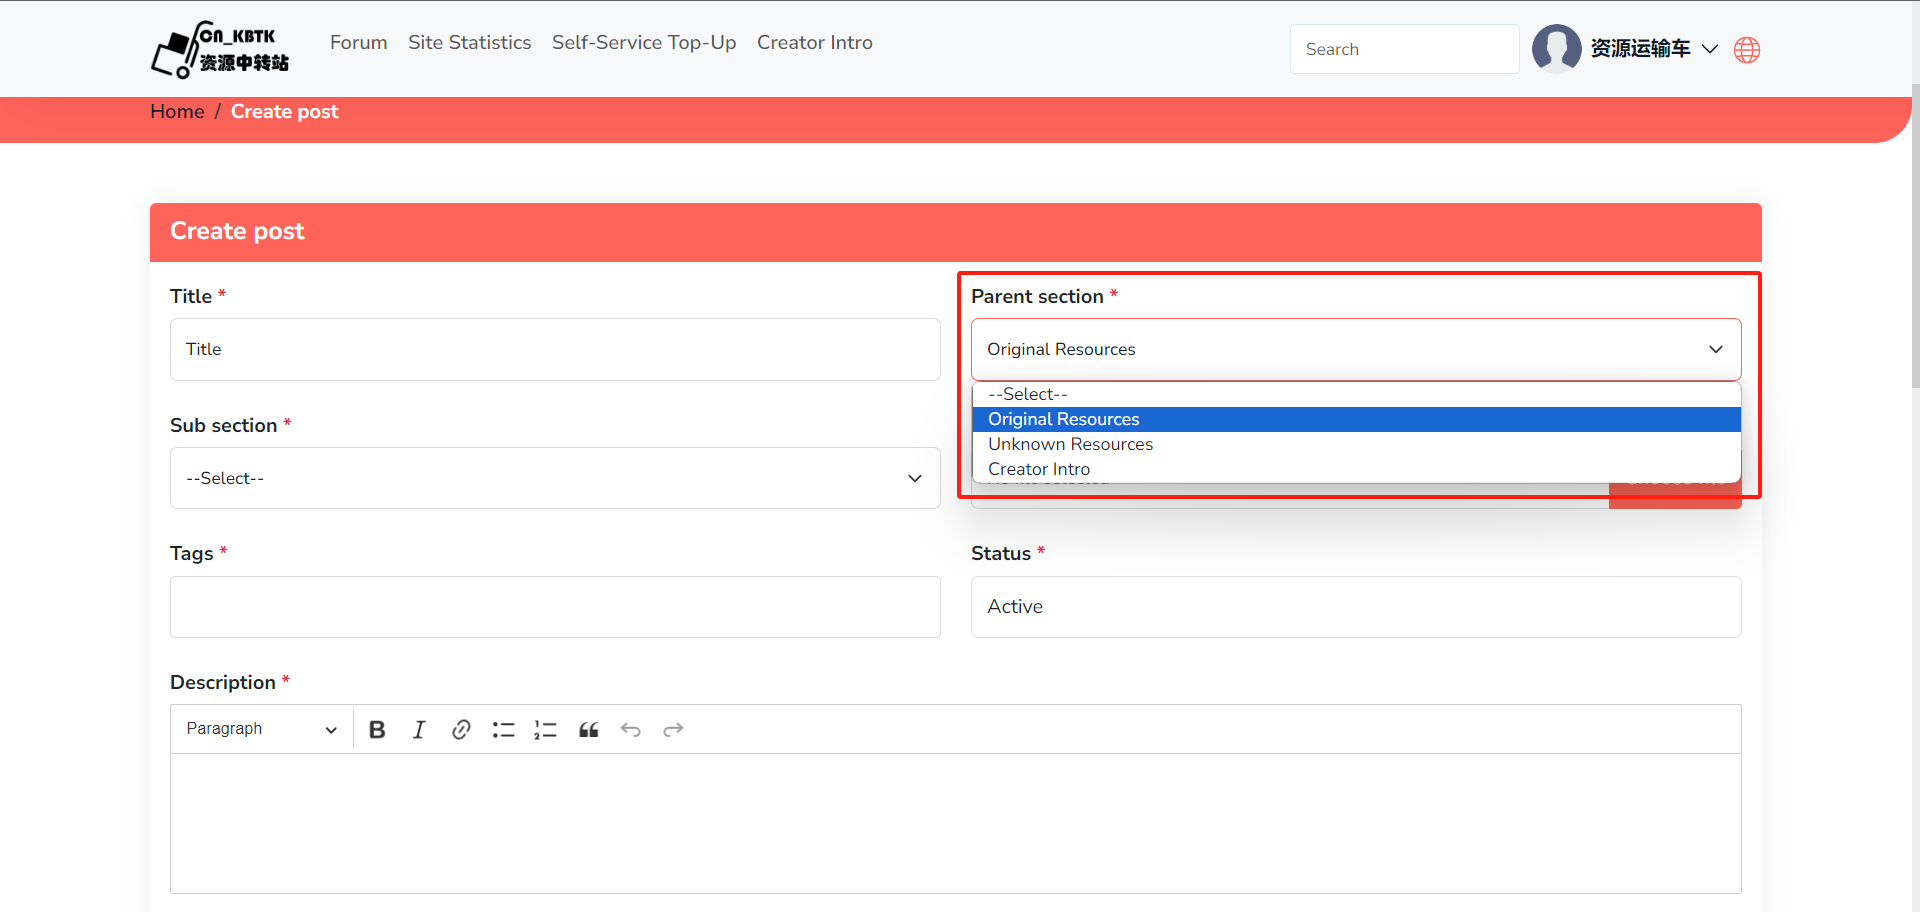Open the Forum page
The image size is (1920, 912).
point(358,43)
